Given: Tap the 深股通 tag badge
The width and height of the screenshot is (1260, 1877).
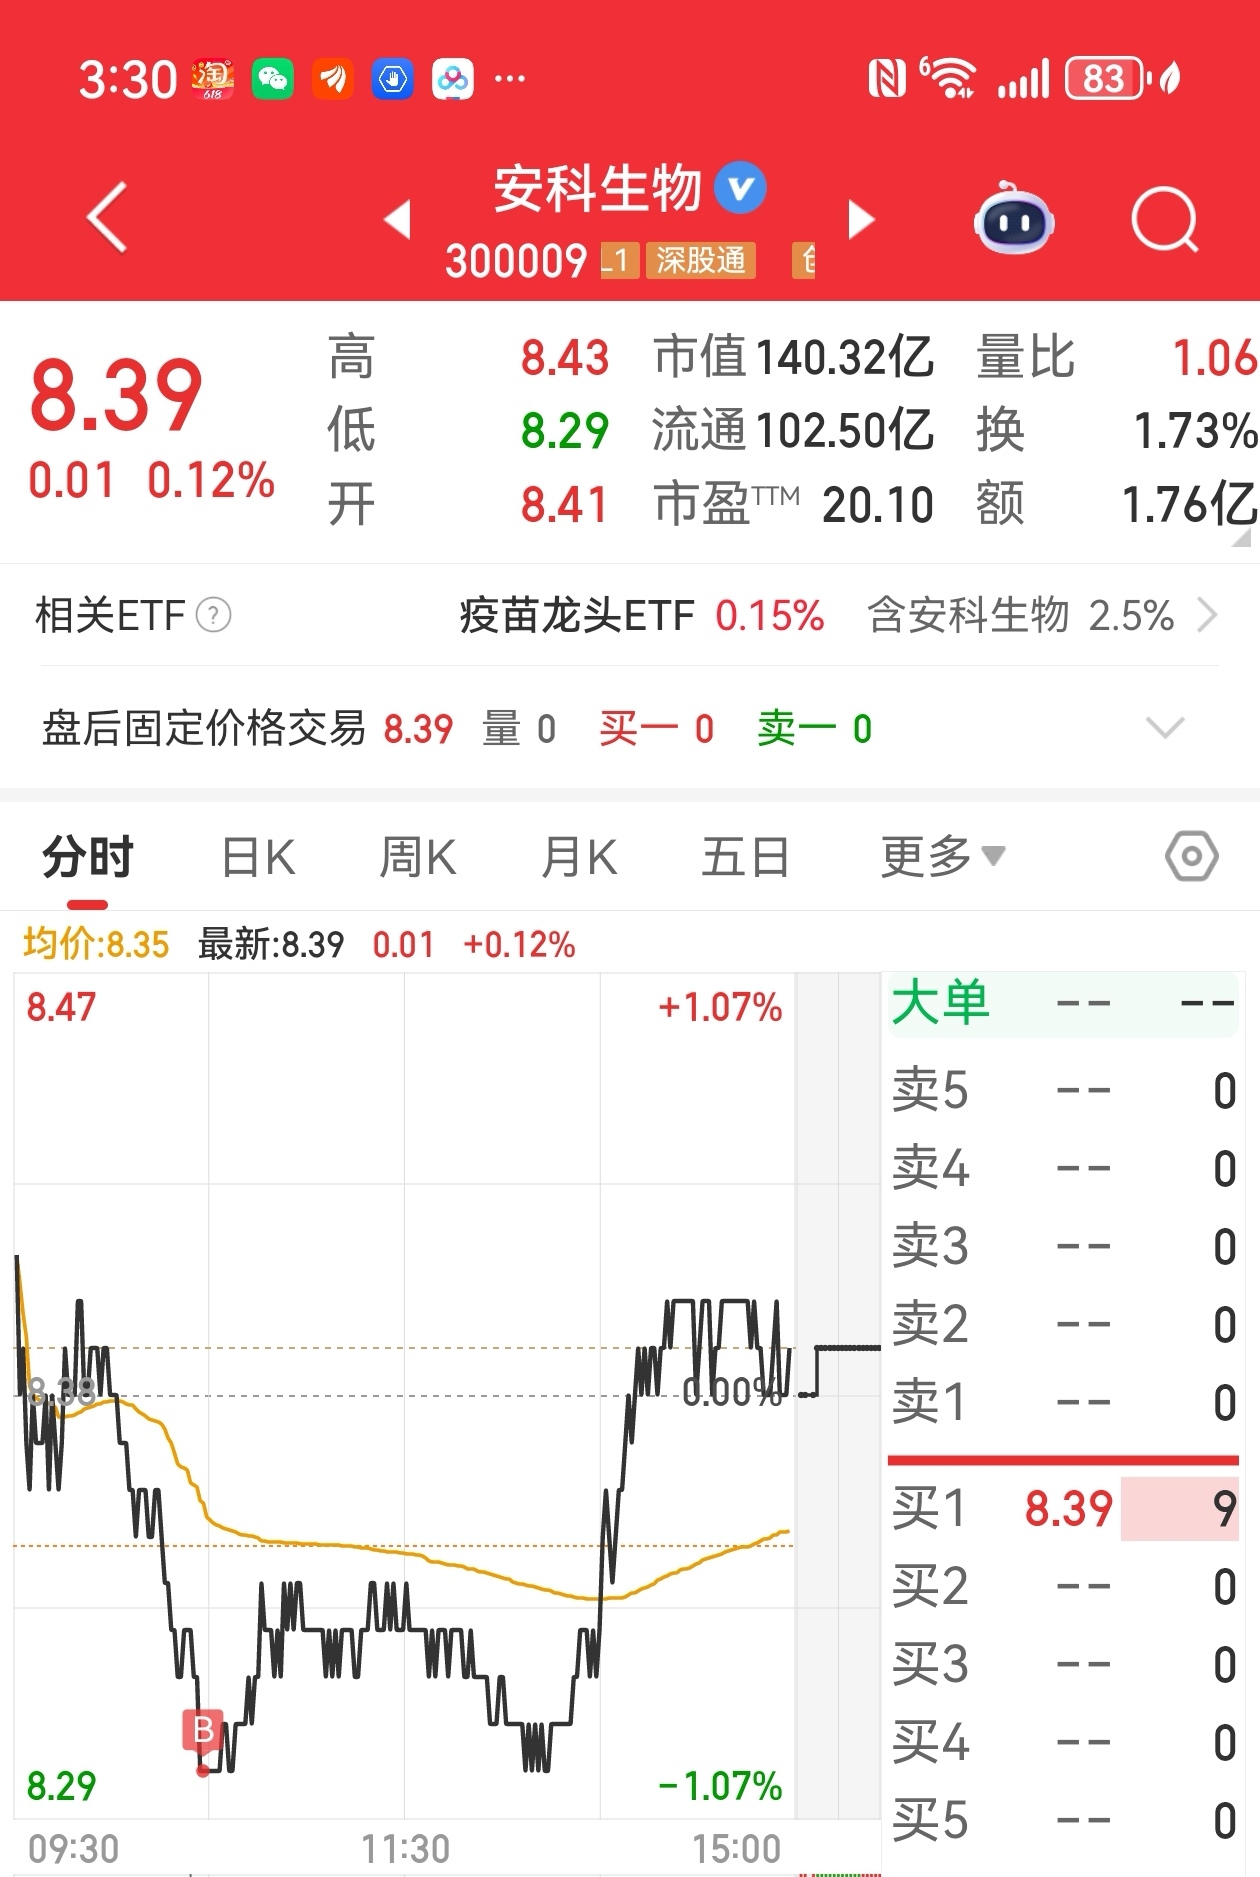Looking at the screenshot, I should pyautogui.click(x=701, y=261).
